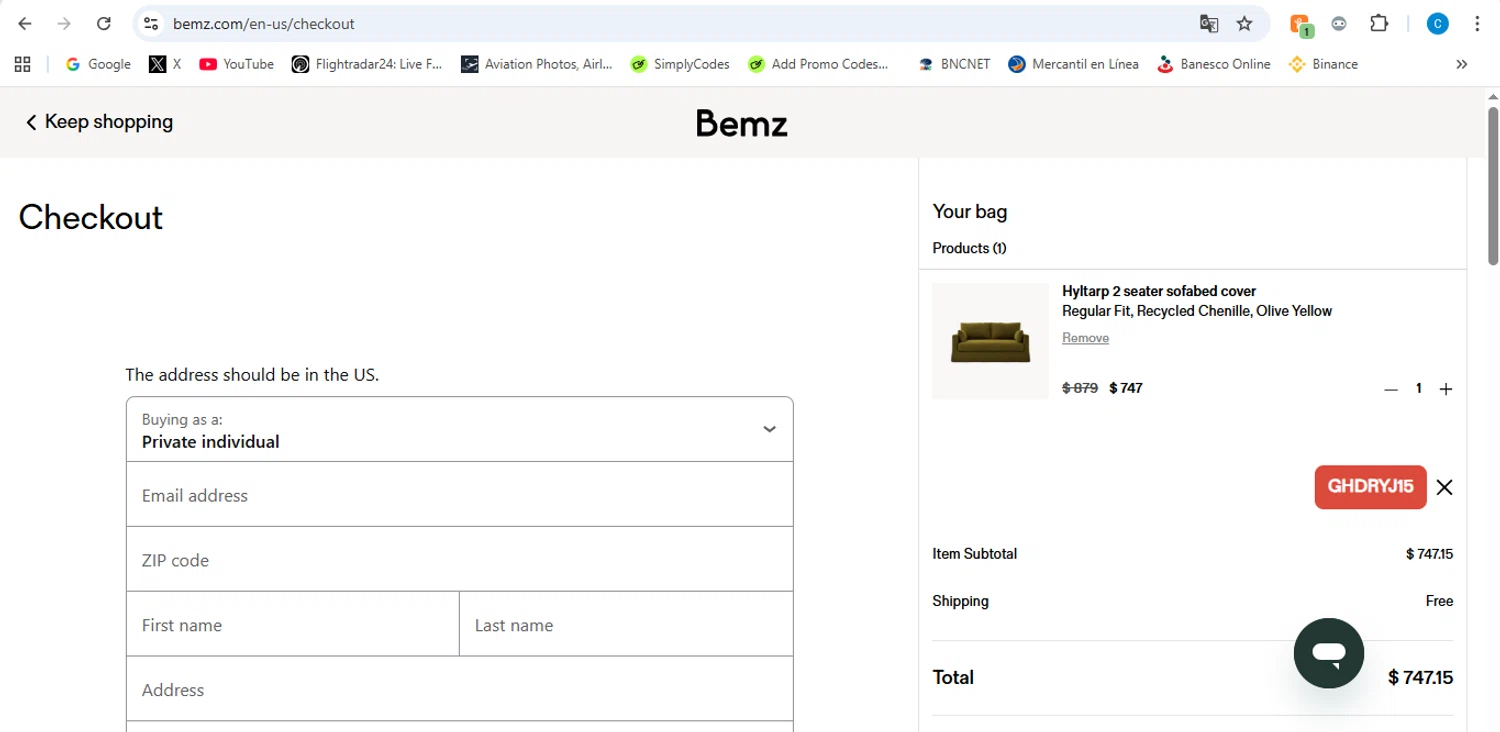Open the apps grid in bookmarks bar
Screen dimensions: 1500x732
[23, 64]
